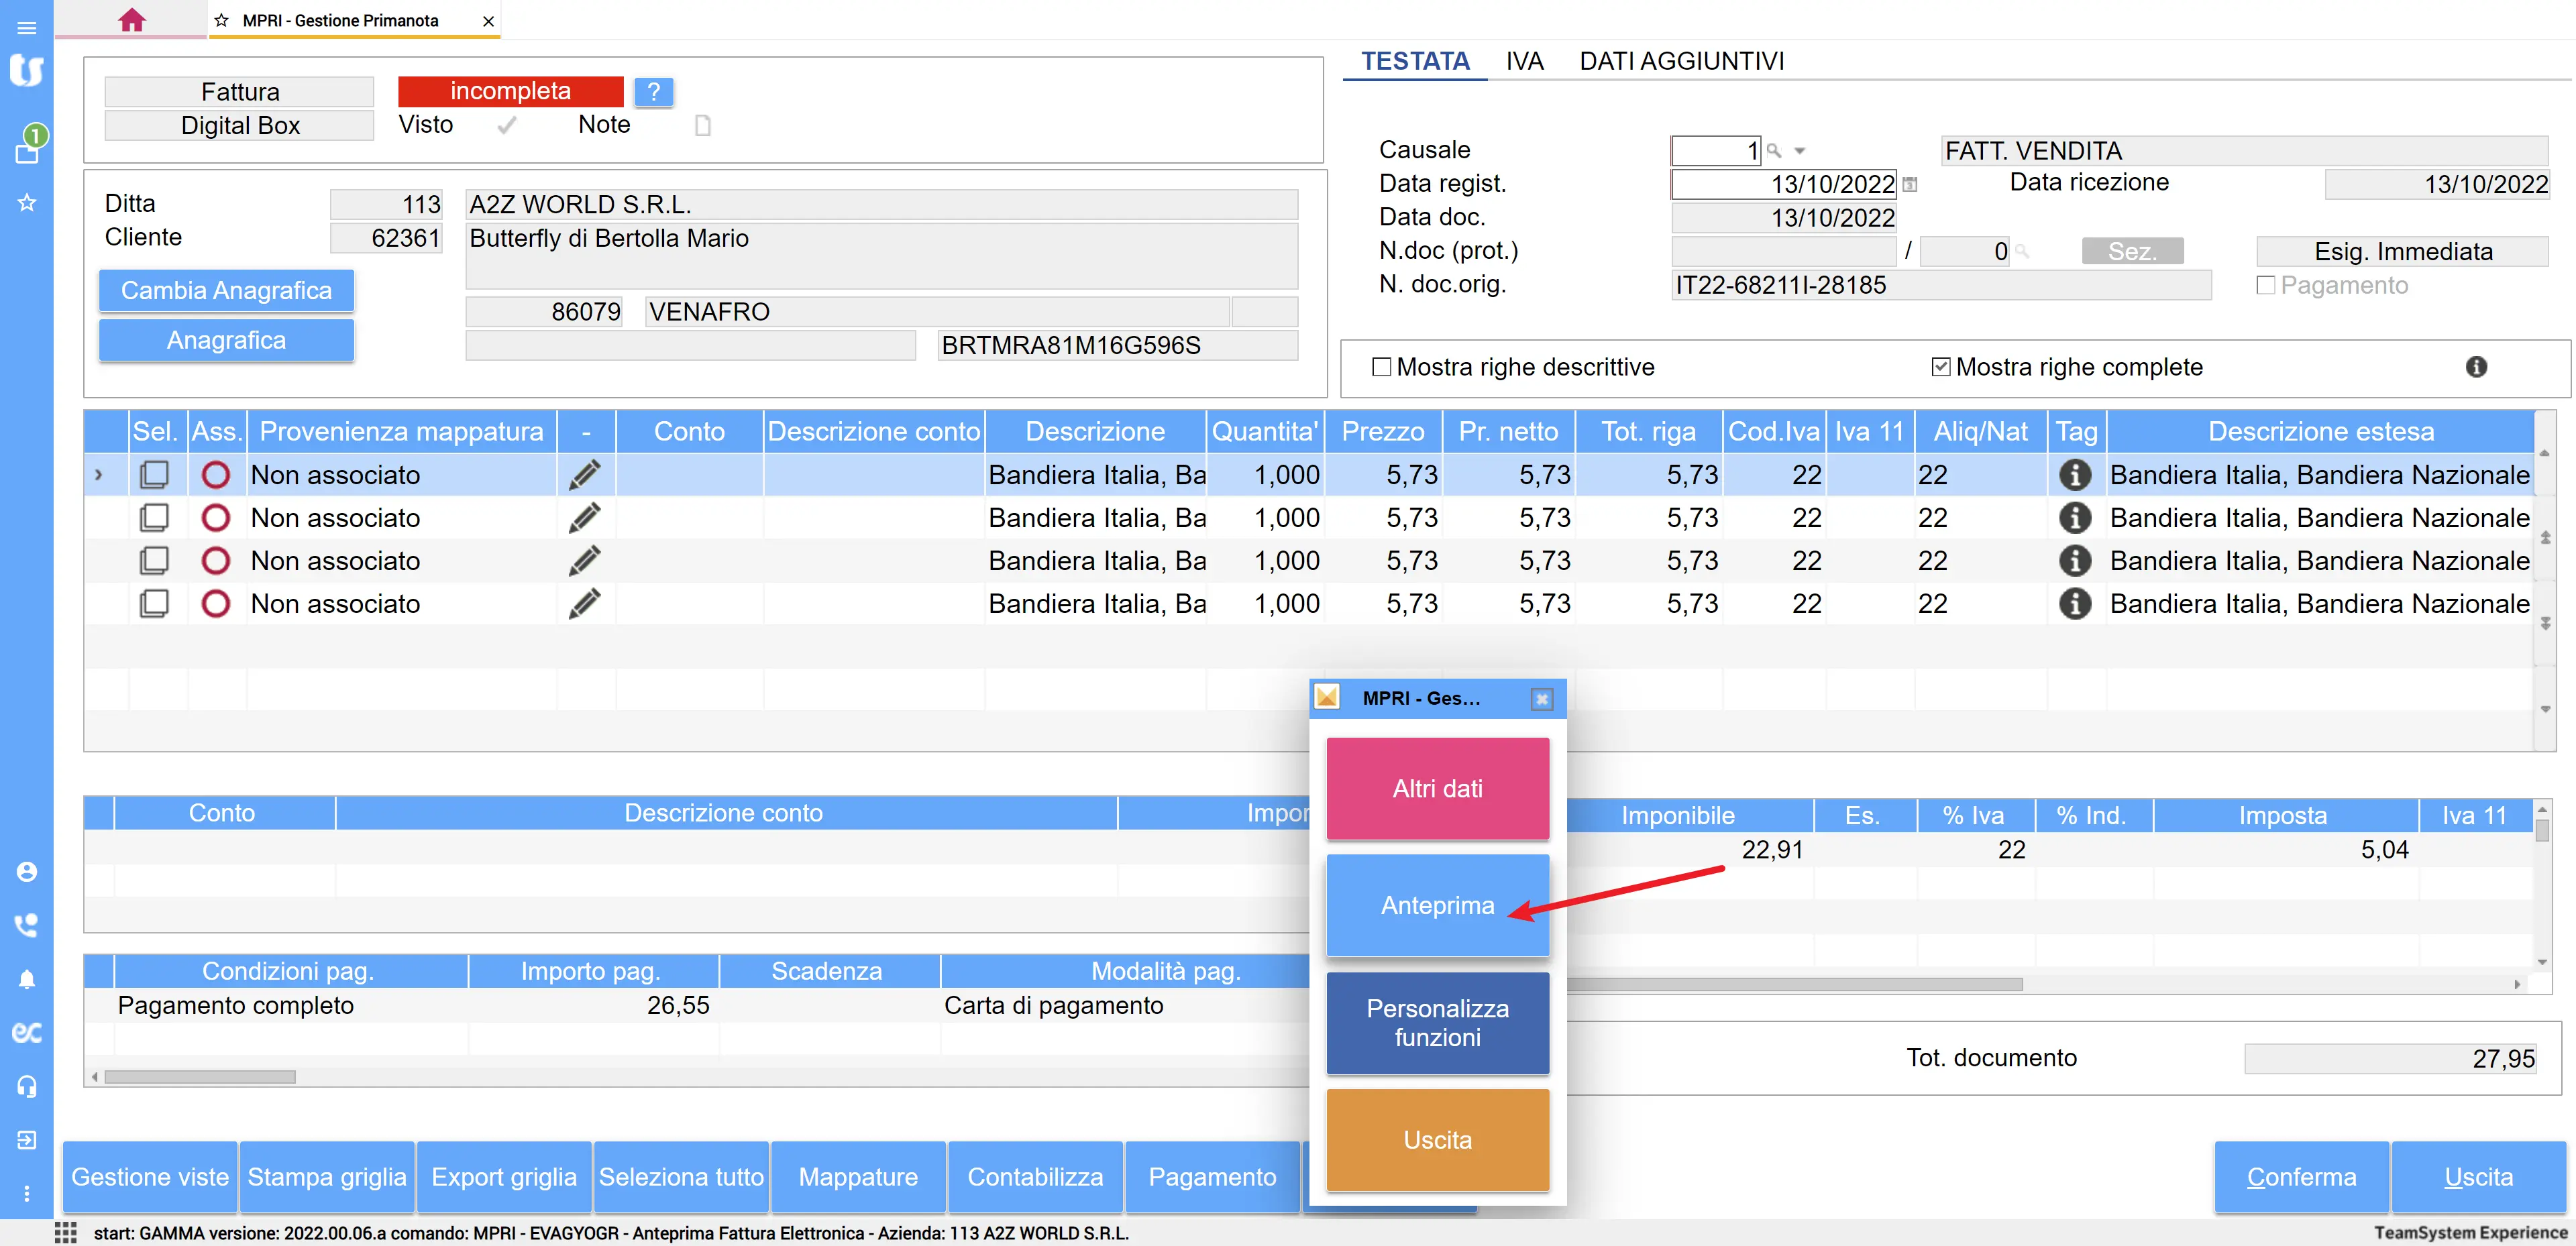2576x1246 pixels.
Task: Click the home icon tab
Action: pos(131,20)
